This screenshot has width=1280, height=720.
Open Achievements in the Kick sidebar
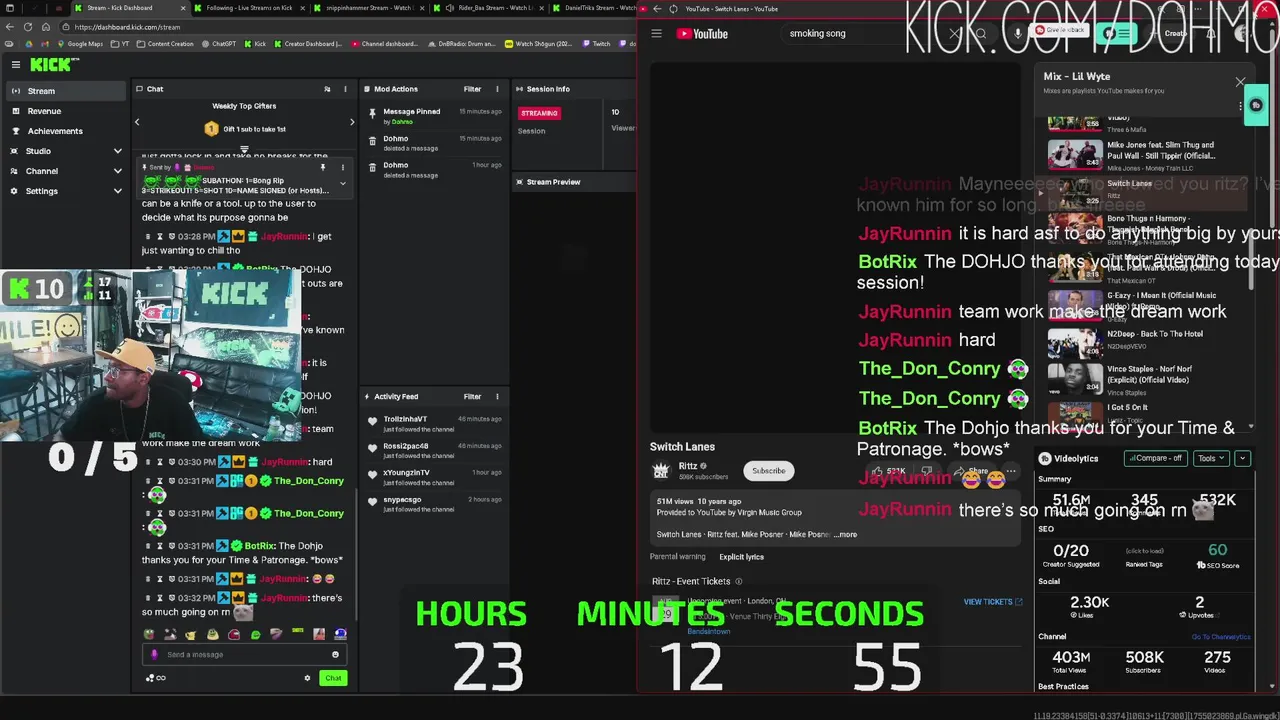[65, 131]
